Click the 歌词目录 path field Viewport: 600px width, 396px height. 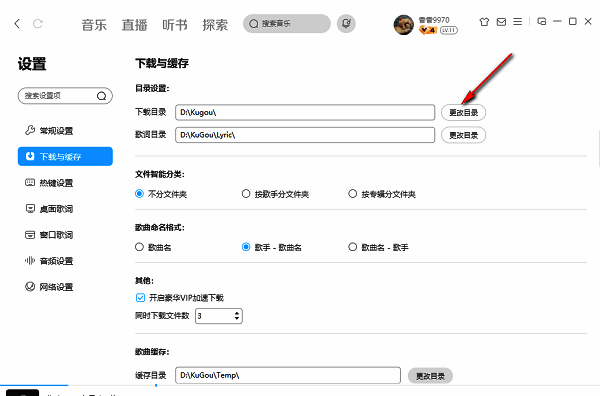tap(305, 135)
